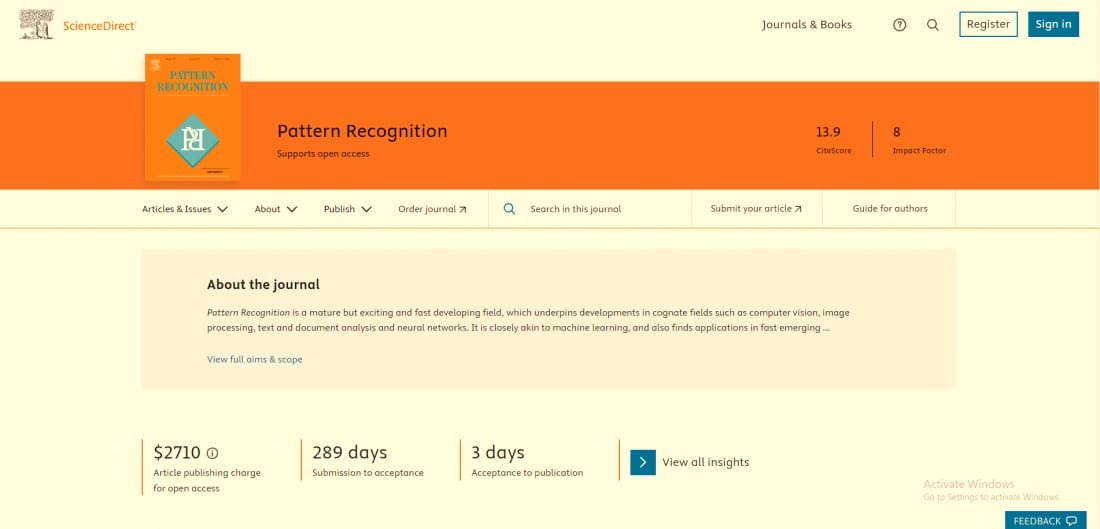Open the Order journal external link
1100x529 pixels.
432,208
